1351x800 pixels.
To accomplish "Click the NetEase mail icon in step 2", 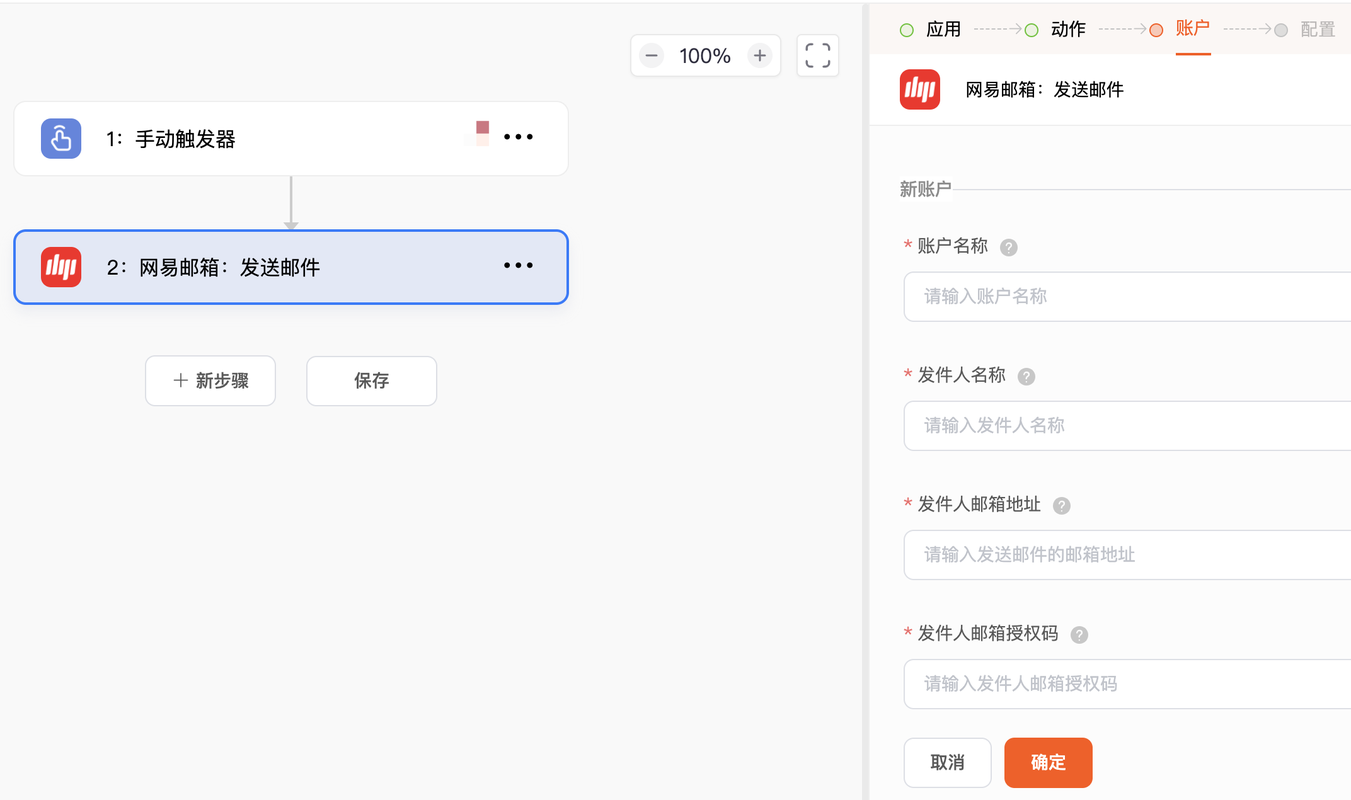I will [61, 267].
